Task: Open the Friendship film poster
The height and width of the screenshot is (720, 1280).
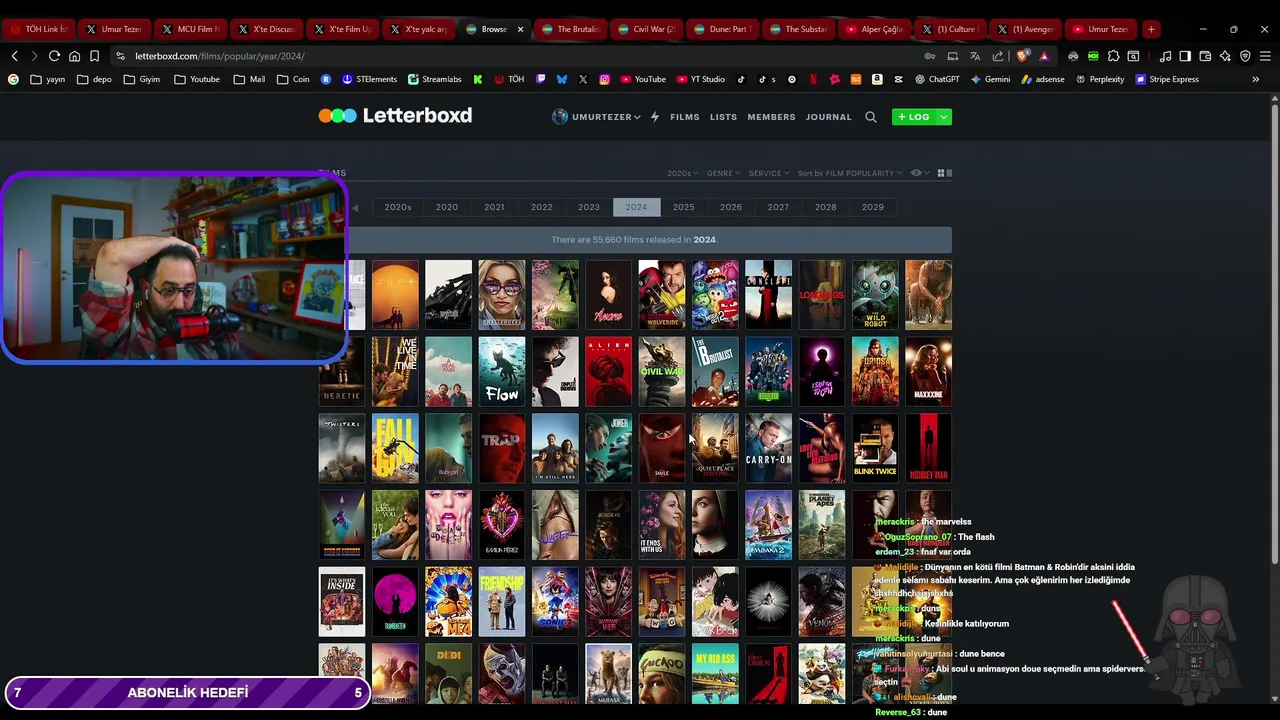Action: 502,602
